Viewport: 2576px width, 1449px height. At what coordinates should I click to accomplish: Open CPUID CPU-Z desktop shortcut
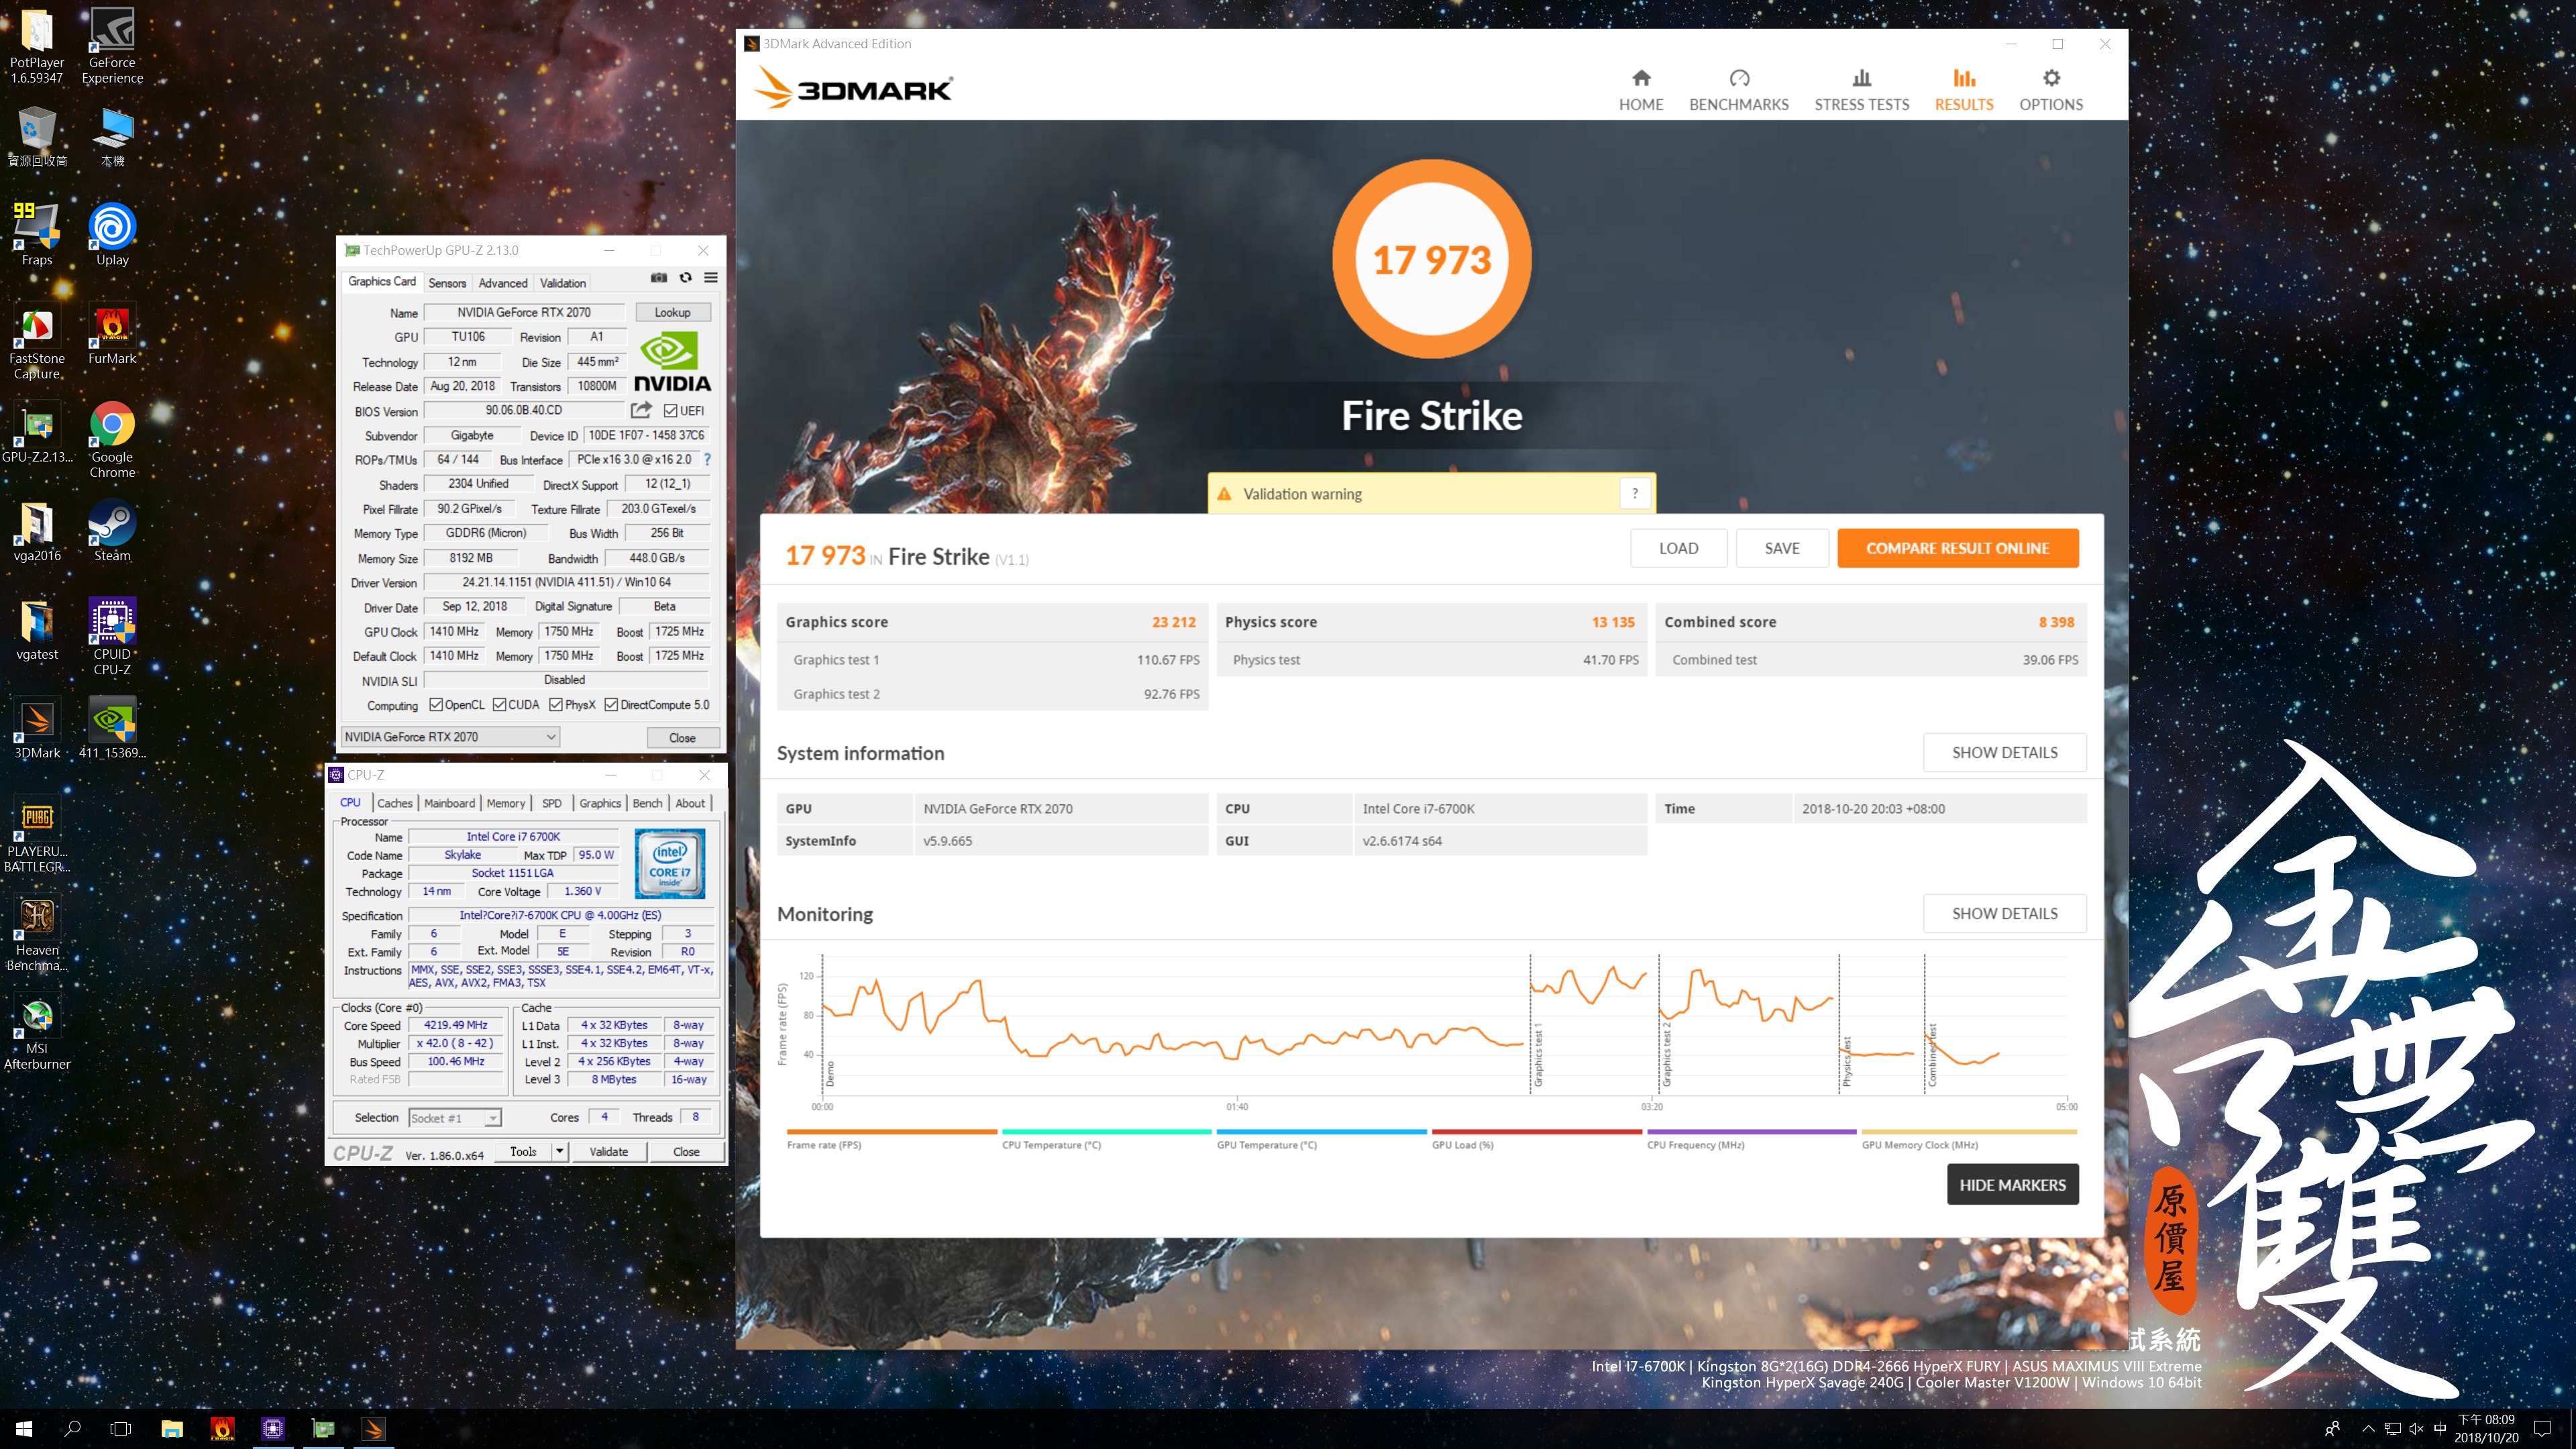pyautogui.click(x=112, y=637)
